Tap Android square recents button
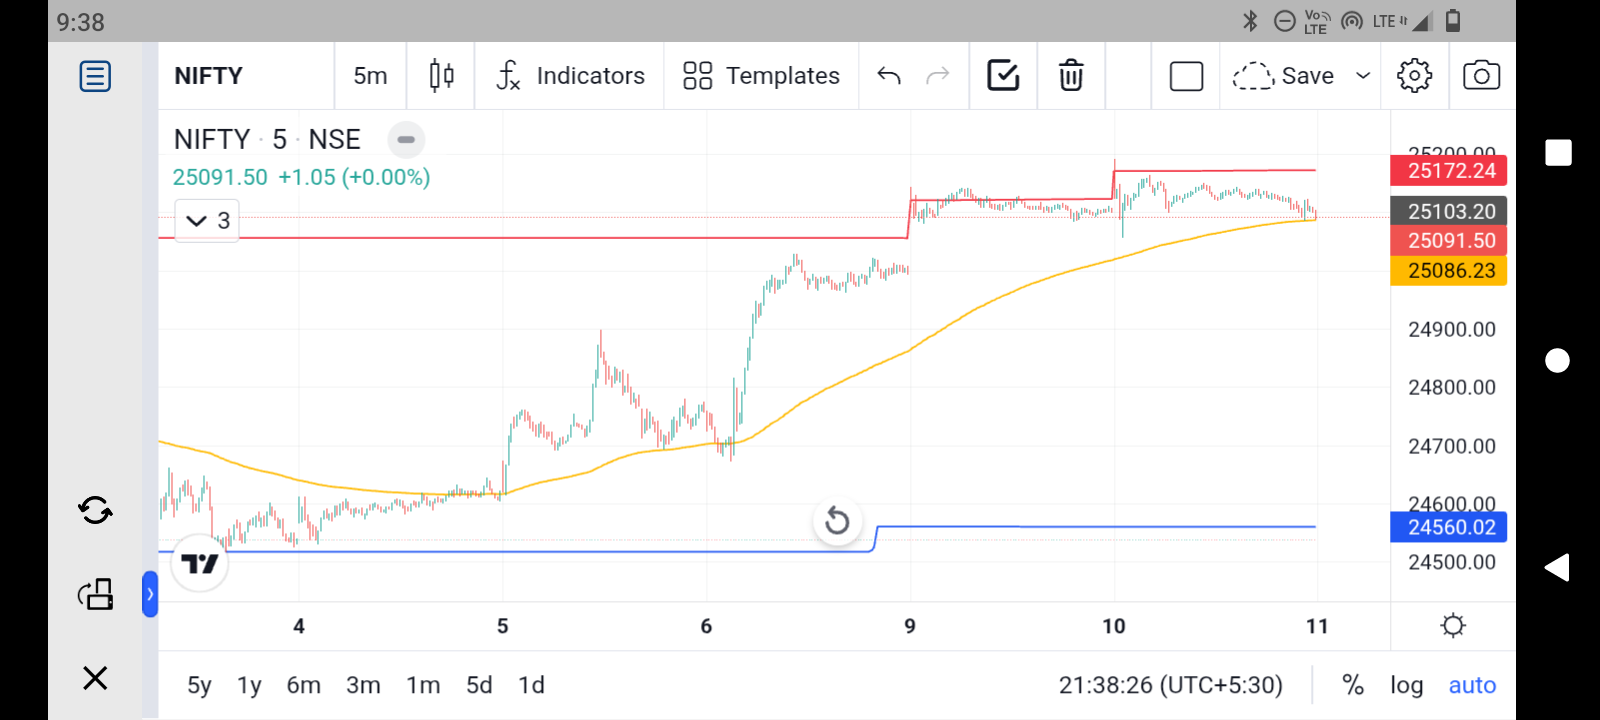Image resolution: width=1600 pixels, height=720 pixels. click(1558, 153)
